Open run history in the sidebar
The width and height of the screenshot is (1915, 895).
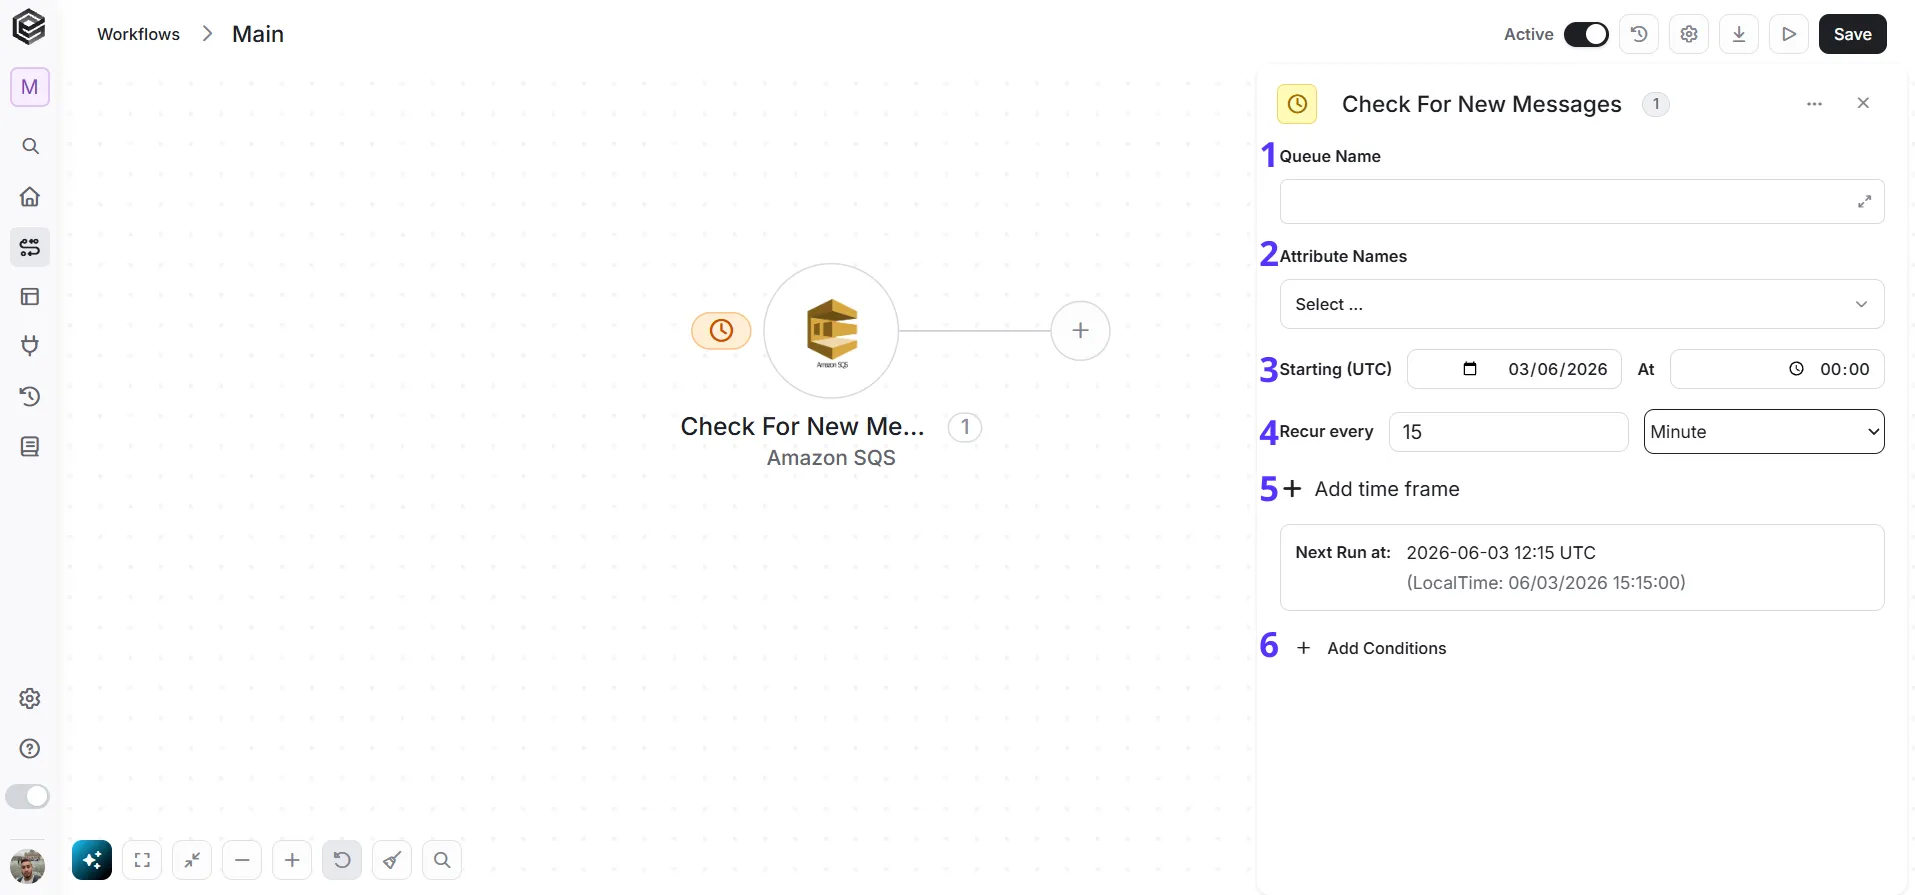pyautogui.click(x=30, y=396)
